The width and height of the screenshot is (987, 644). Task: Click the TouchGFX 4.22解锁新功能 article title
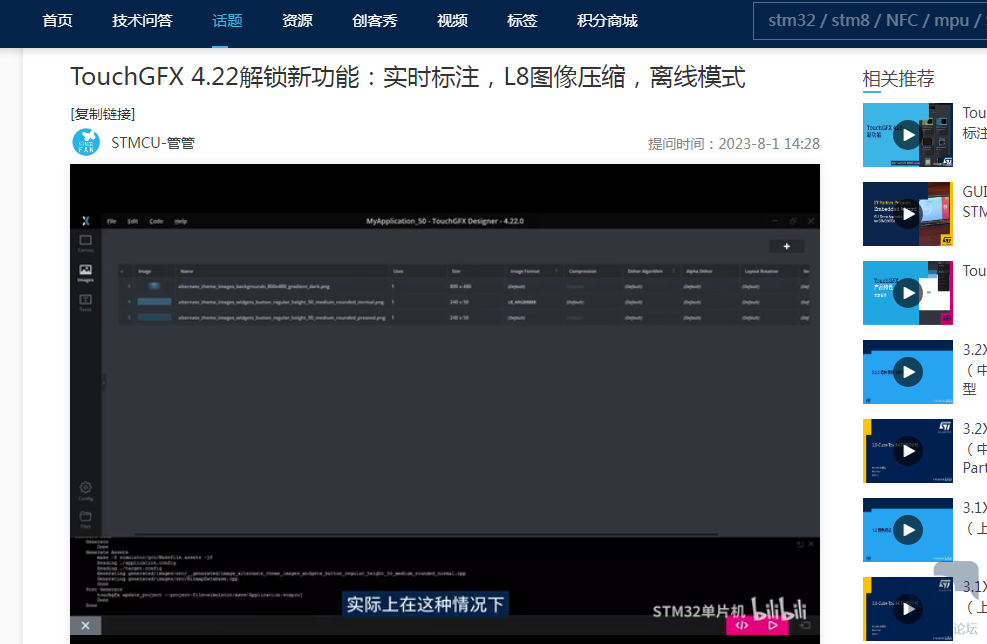pos(408,77)
